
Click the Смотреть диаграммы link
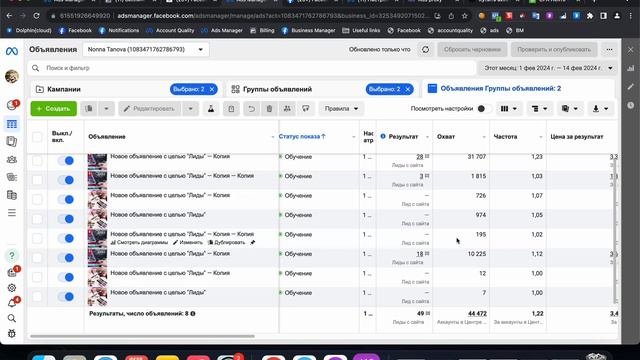pyautogui.click(x=139, y=242)
